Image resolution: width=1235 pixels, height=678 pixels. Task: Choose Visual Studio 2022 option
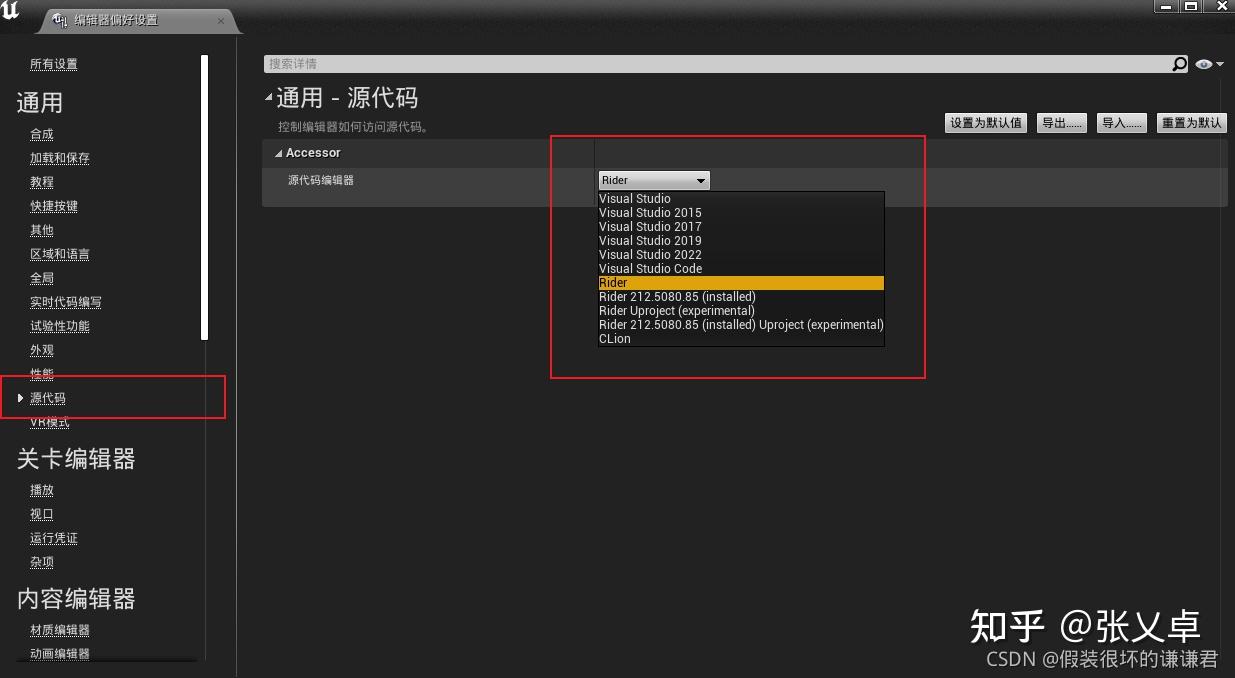741,254
